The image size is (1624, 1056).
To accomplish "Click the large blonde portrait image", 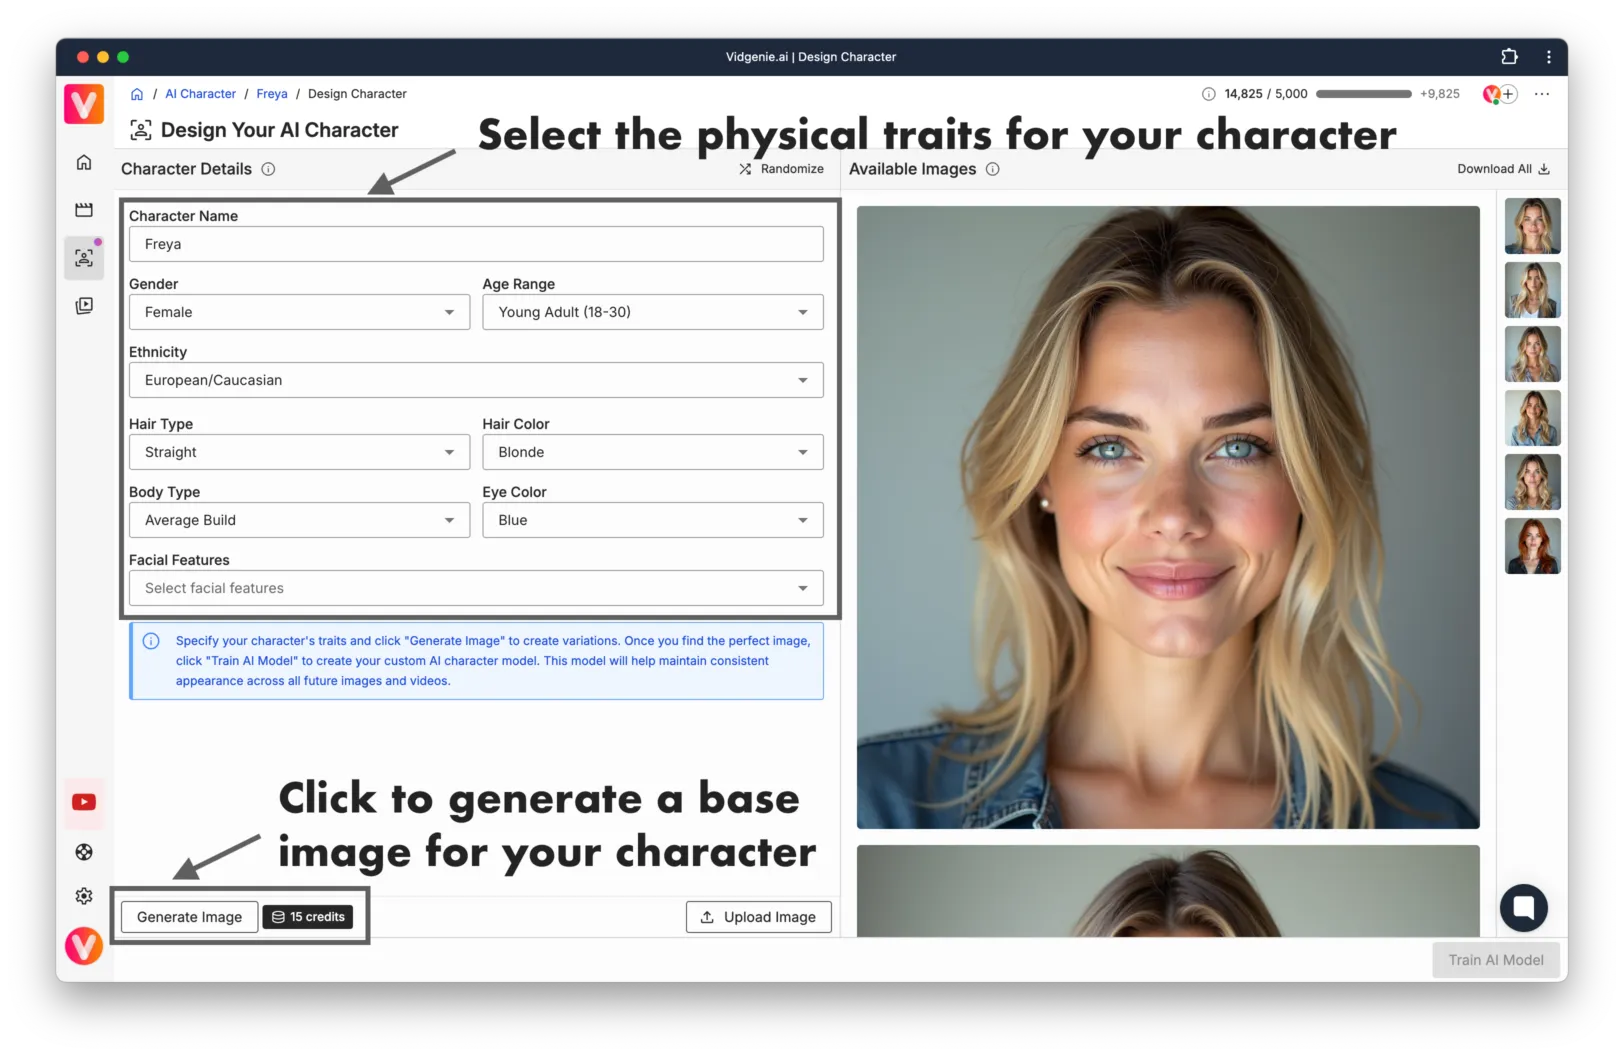I will (1168, 517).
